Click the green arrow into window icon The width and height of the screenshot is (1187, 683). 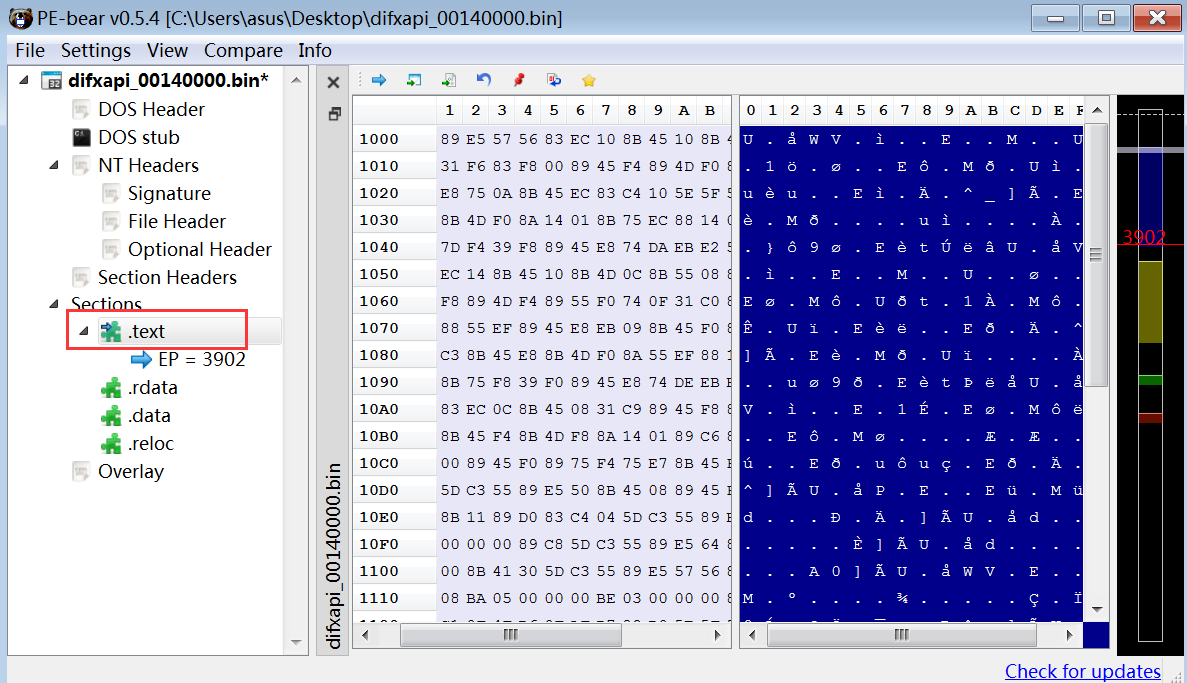pos(413,80)
